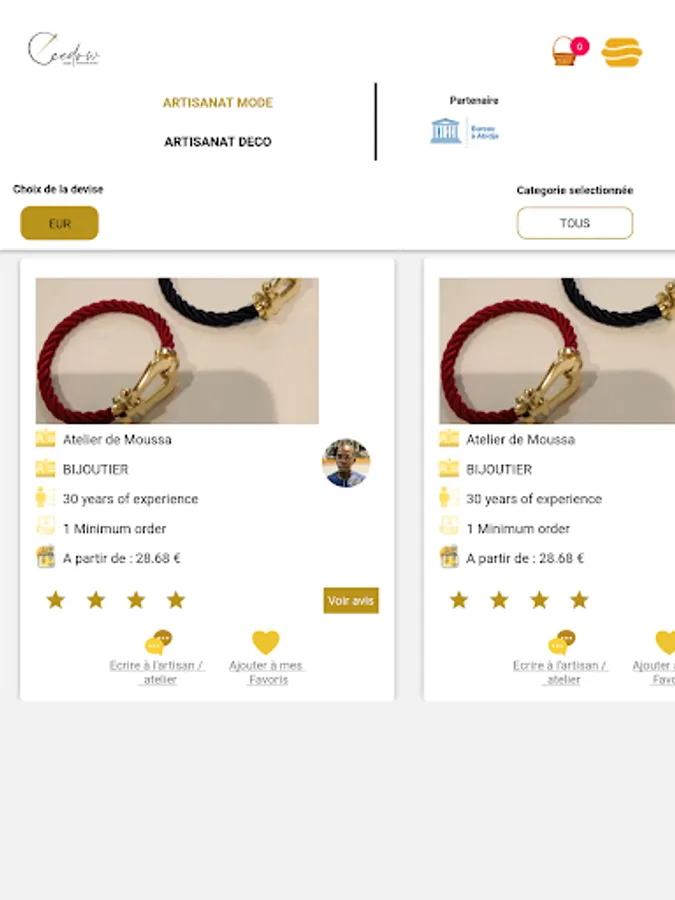Image resolution: width=675 pixels, height=900 pixels.
Task: Click the chat bubbles icon in second card
Action: click(x=561, y=643)
